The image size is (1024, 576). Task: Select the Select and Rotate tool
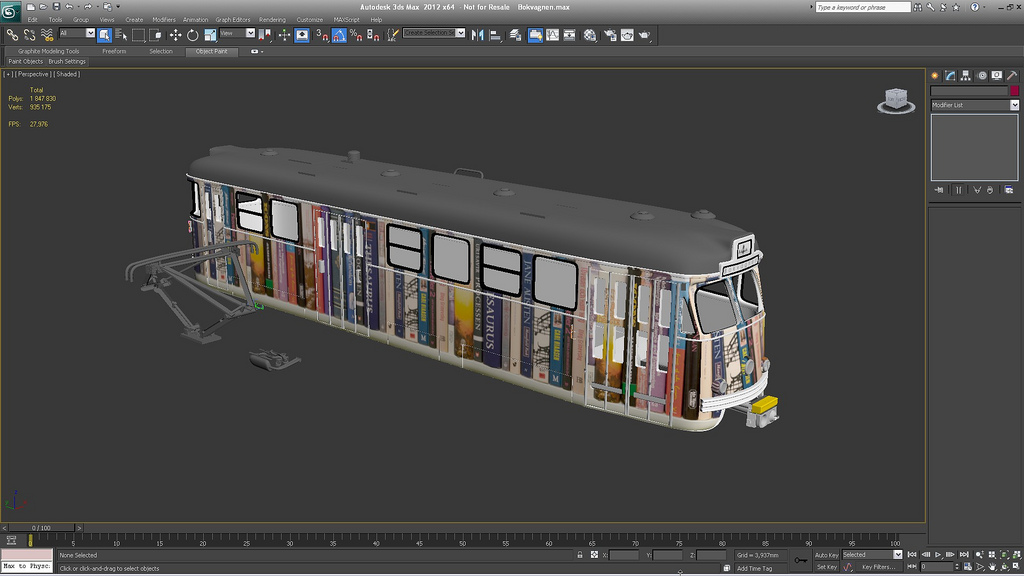tap(193, 35)
